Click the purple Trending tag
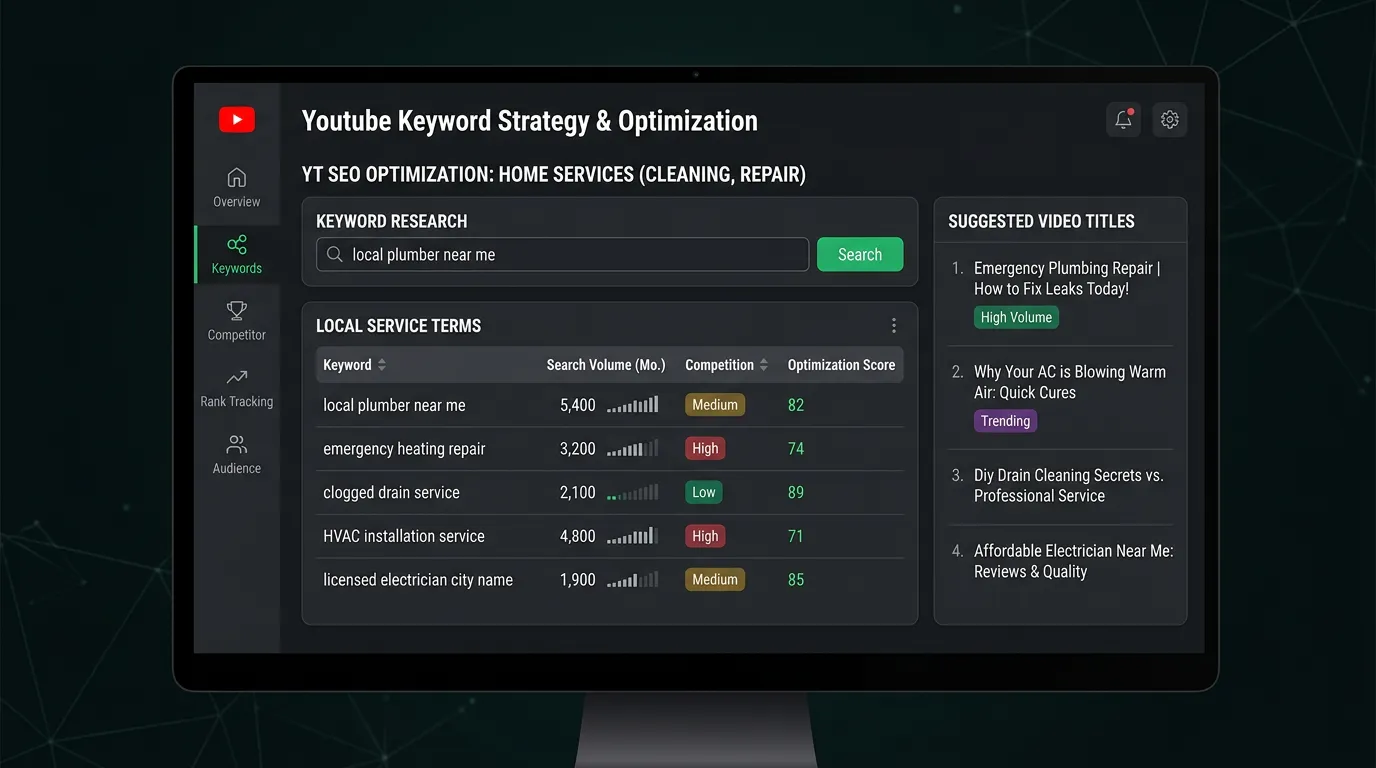This screenshot has height=768, width=1376. coord(1005,421)
